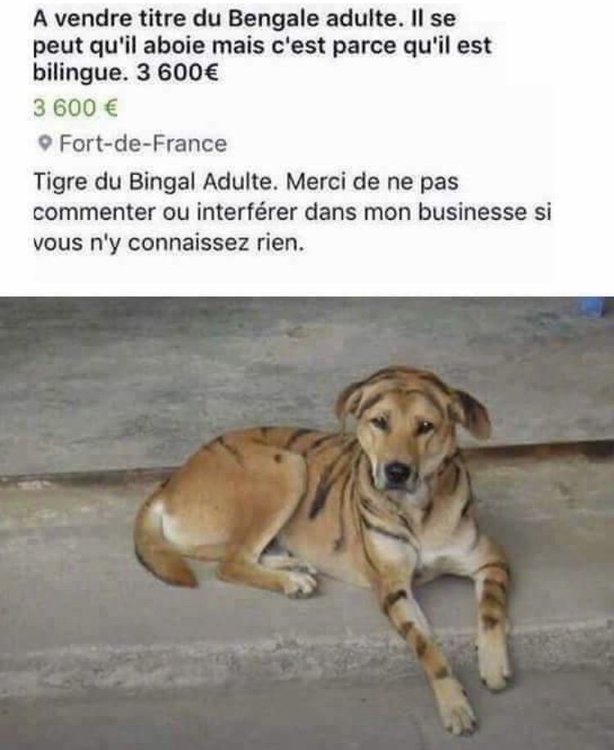The image size is (614, 750).
Task: Click 'Merci de ne pas' in the description
Action: coord(372,182)
